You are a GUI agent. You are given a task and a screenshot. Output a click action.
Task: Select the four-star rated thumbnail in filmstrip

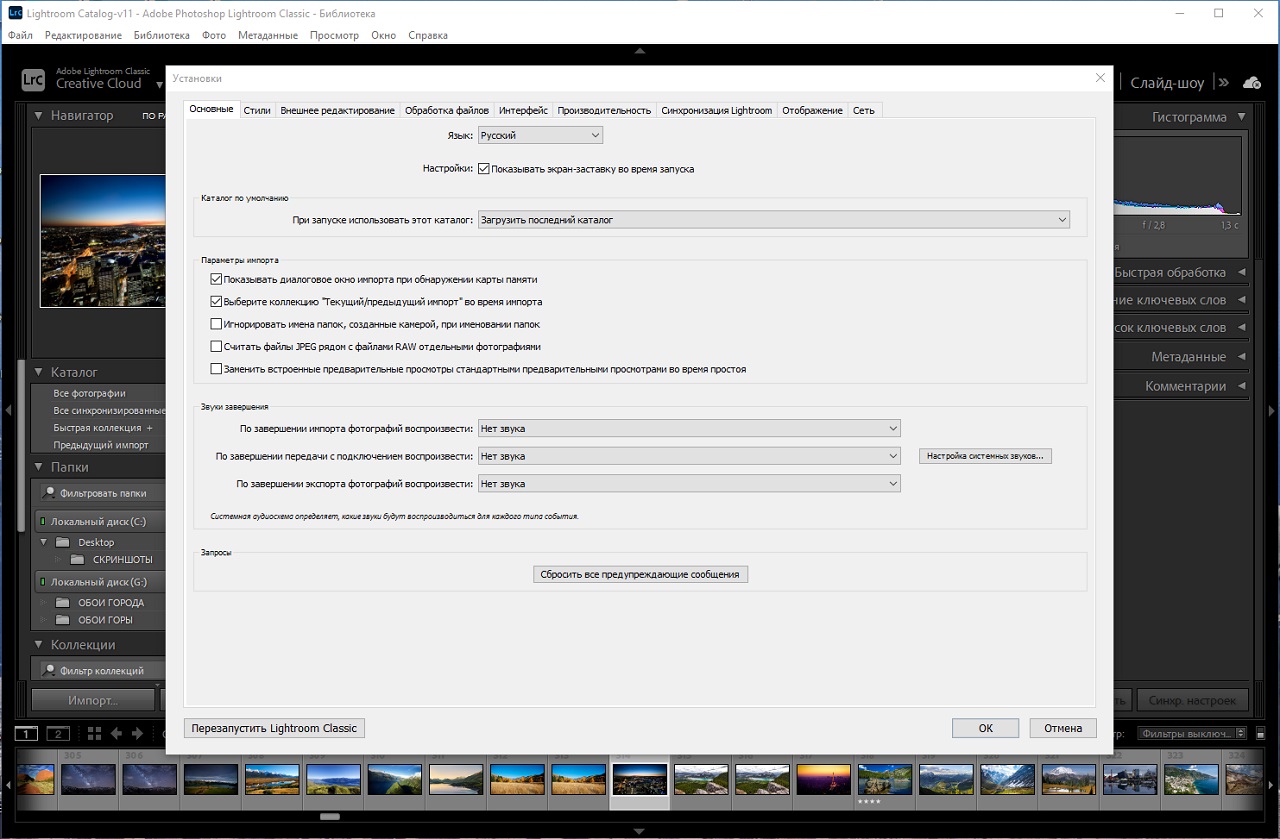884,779
